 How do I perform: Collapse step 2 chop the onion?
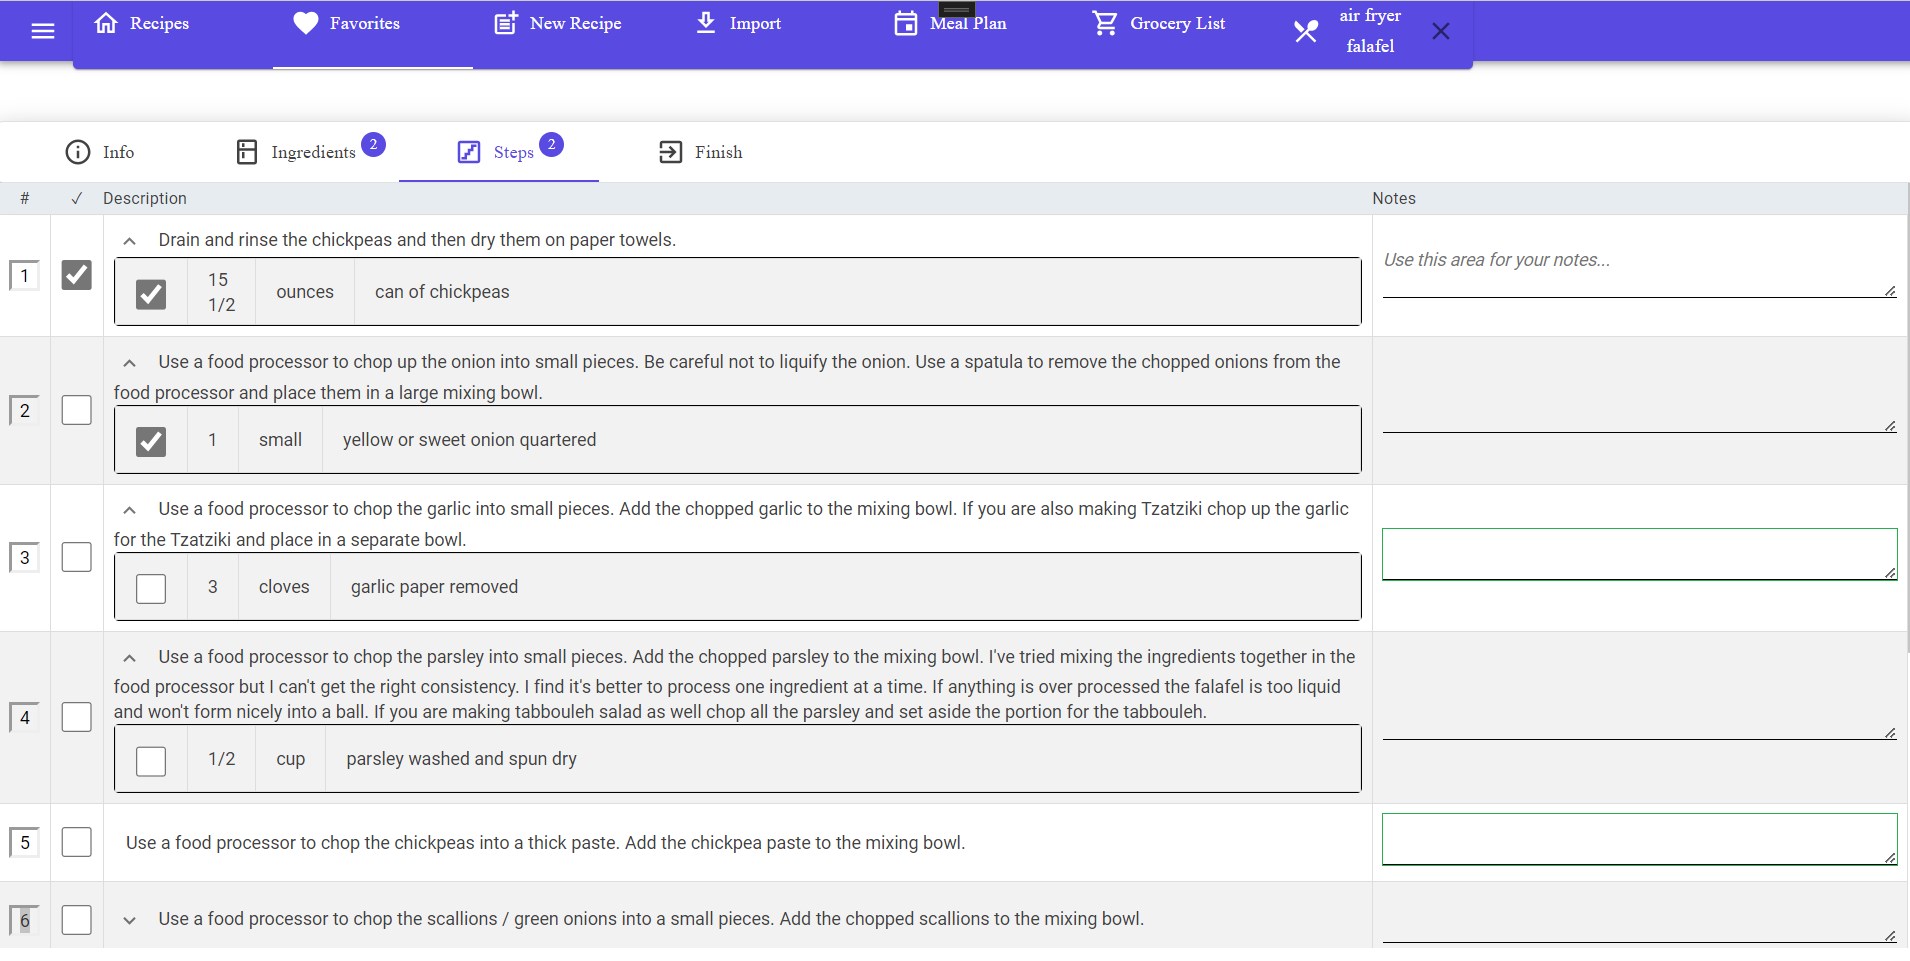tap(129, 363)
